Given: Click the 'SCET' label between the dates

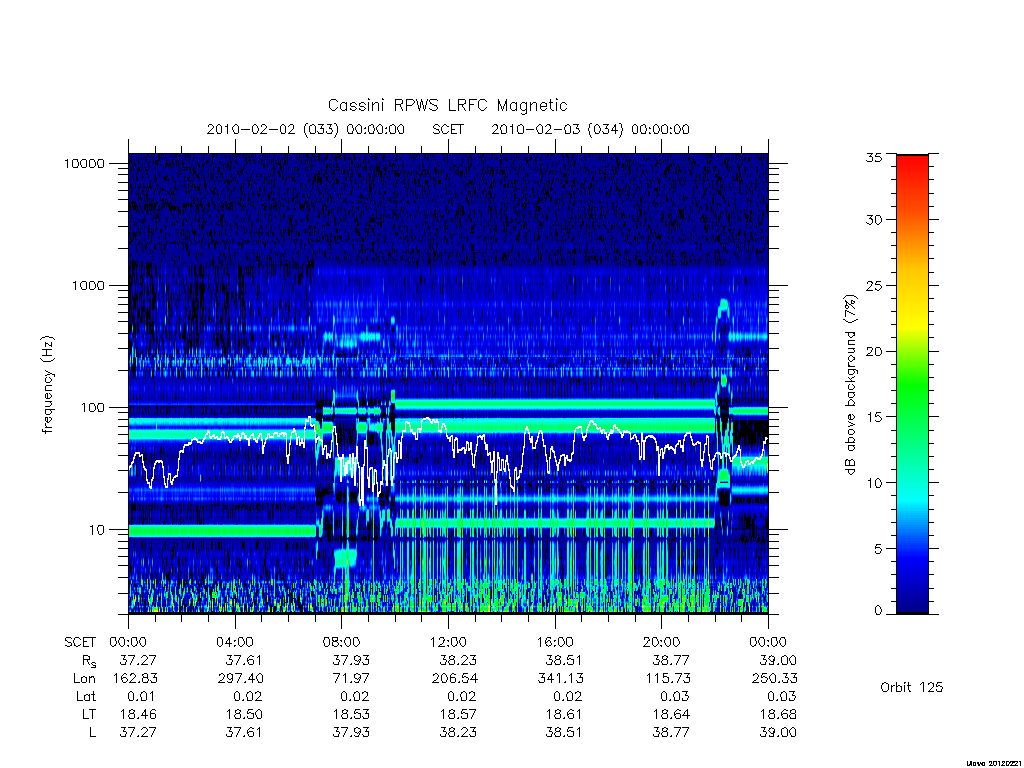Looking at the screenshot, I should click(x=448, y=129).
